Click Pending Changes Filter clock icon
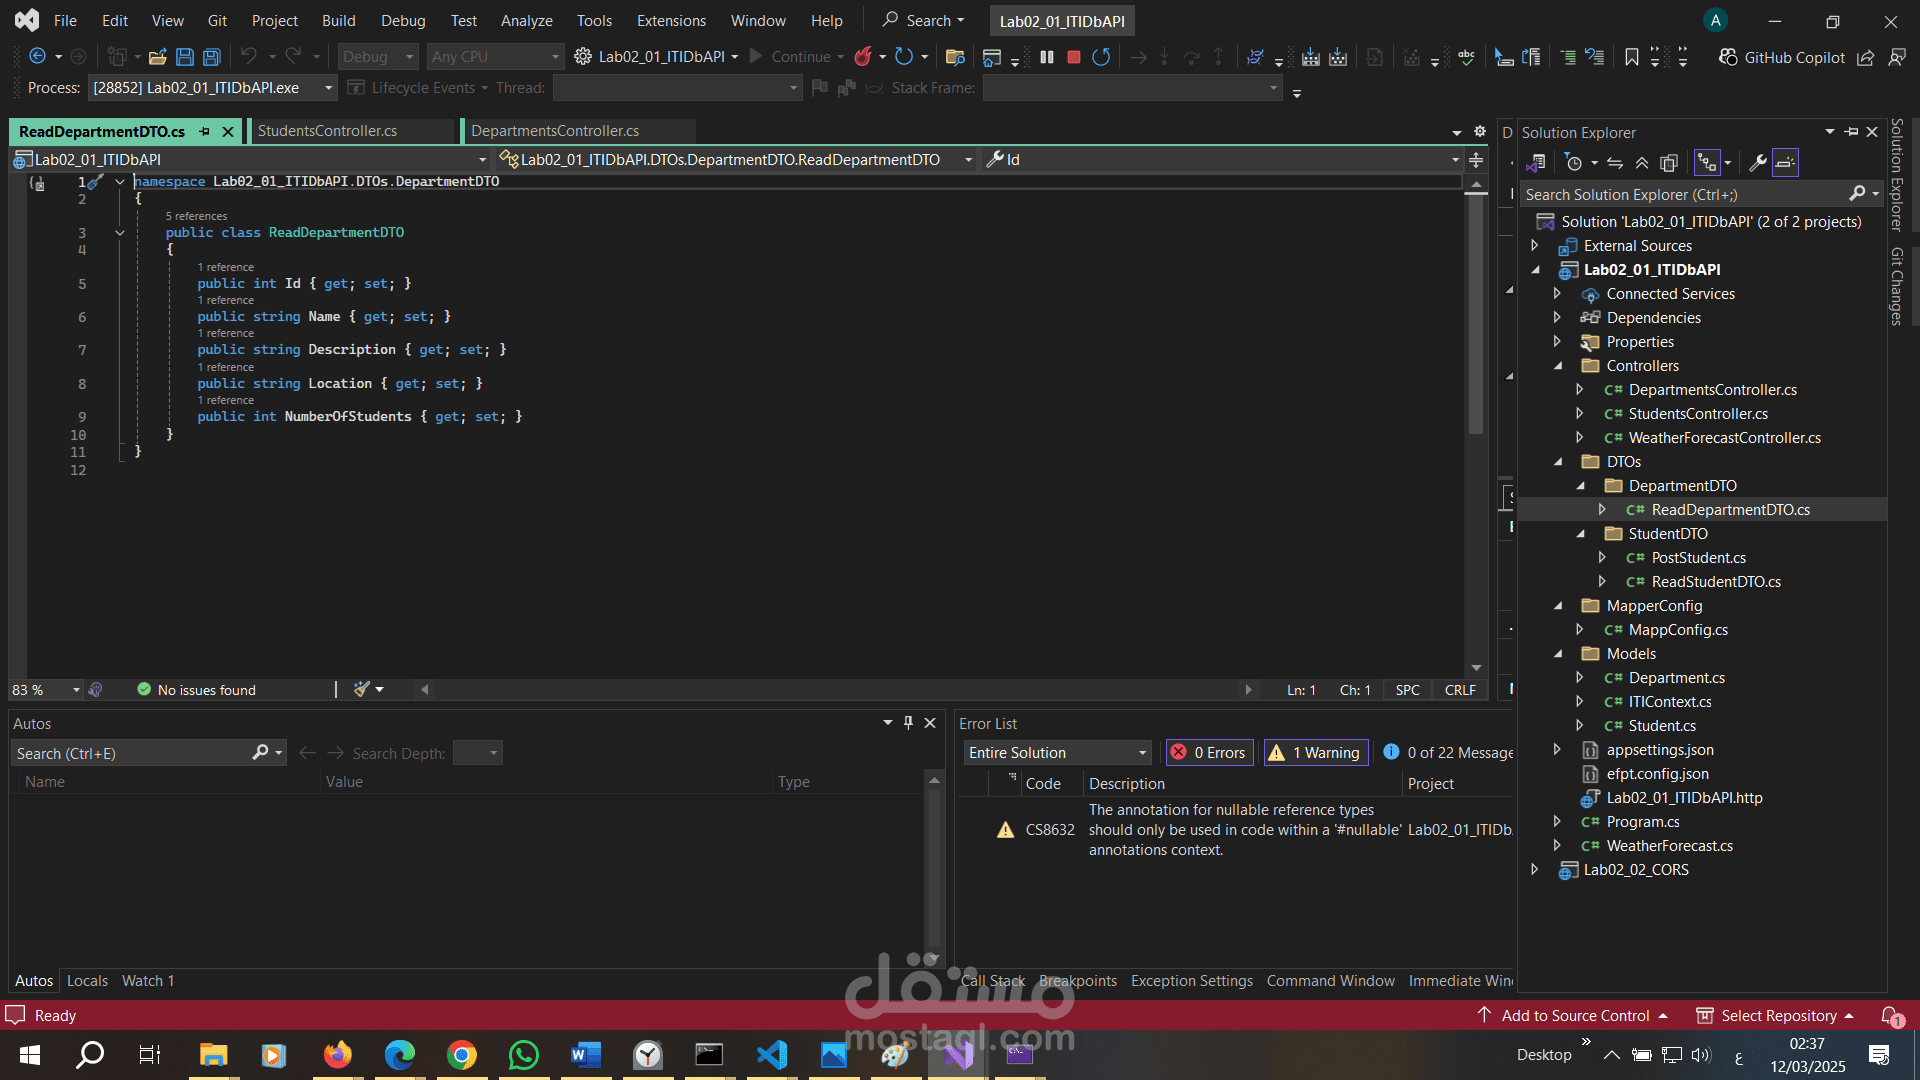Viewport: 1920px width, 1080px height. [x=1574, y=163]
